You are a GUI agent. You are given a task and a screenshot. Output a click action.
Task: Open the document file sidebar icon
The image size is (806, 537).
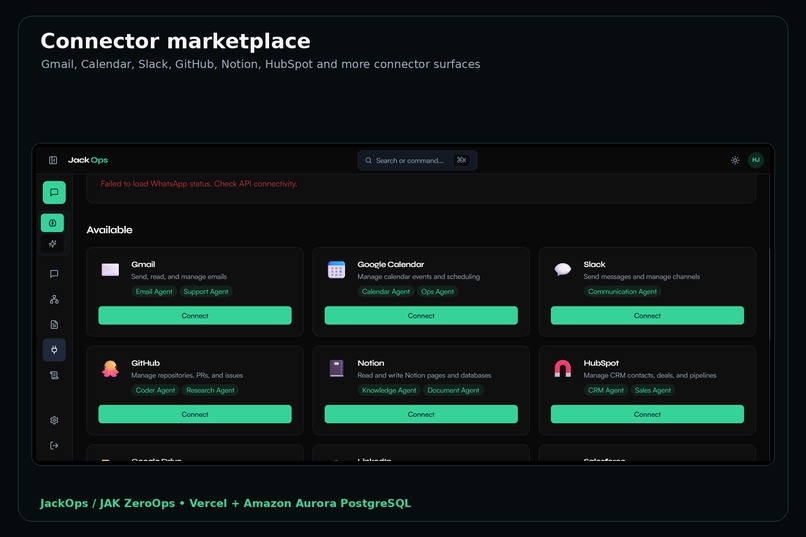click(x=54, y=324)
